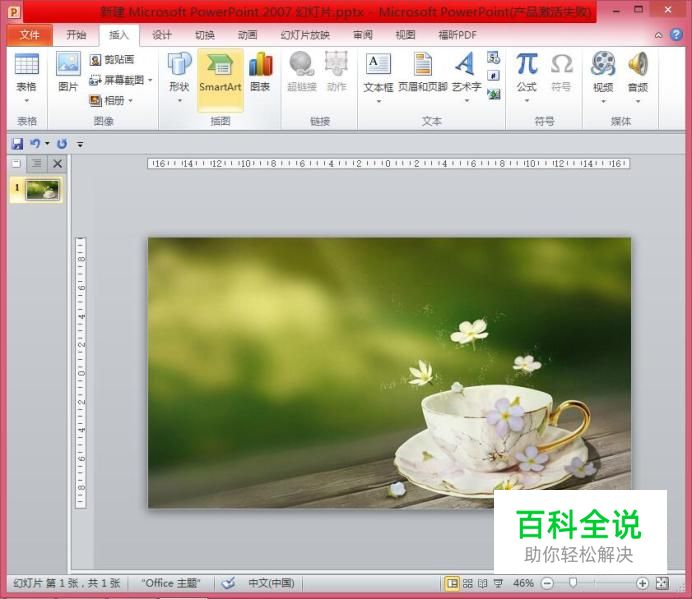Click the 46% zoom level

point(523,583)
